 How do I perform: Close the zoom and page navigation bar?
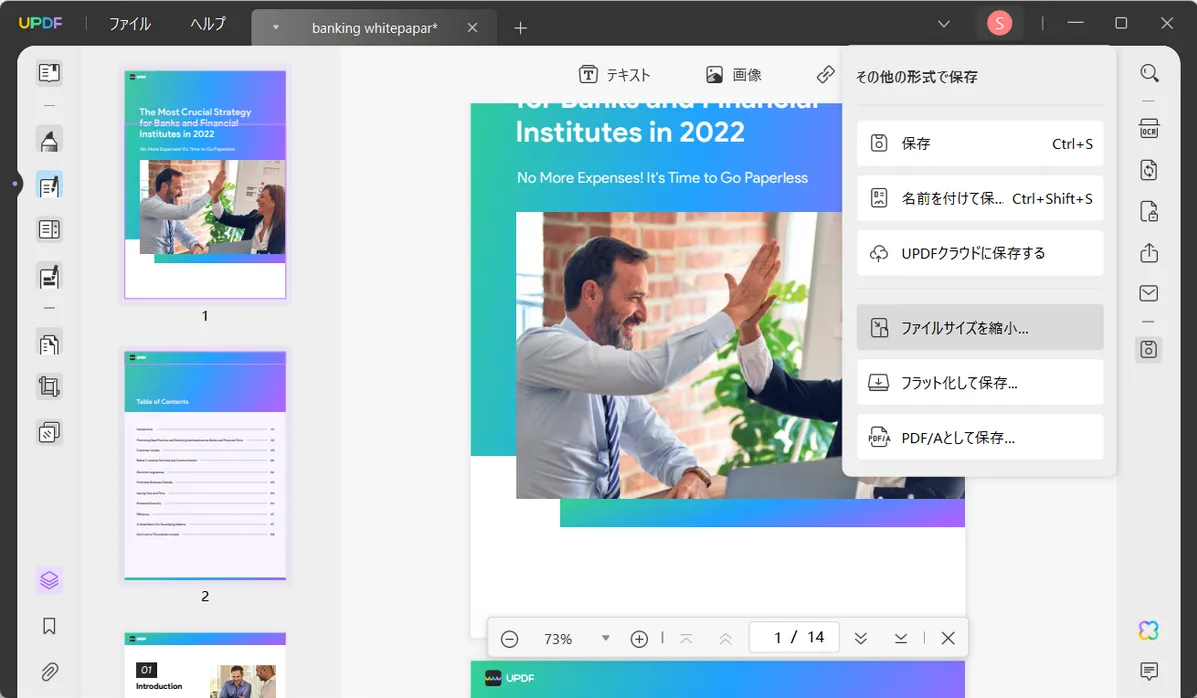coord(948,638)
